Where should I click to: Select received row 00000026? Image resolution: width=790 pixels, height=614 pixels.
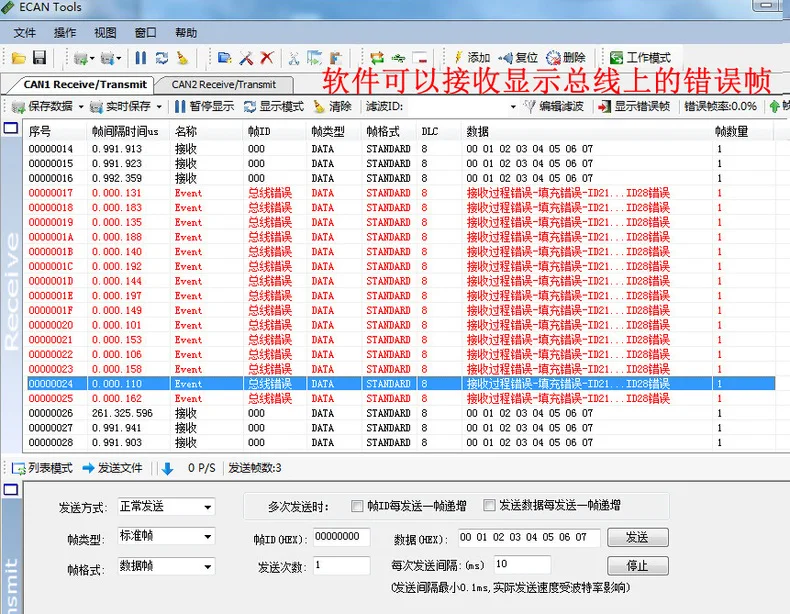point(401,413)
